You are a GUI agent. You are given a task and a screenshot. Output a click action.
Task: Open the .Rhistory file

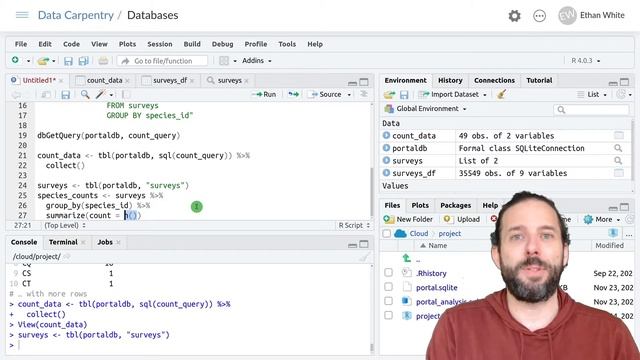[431, 273]
